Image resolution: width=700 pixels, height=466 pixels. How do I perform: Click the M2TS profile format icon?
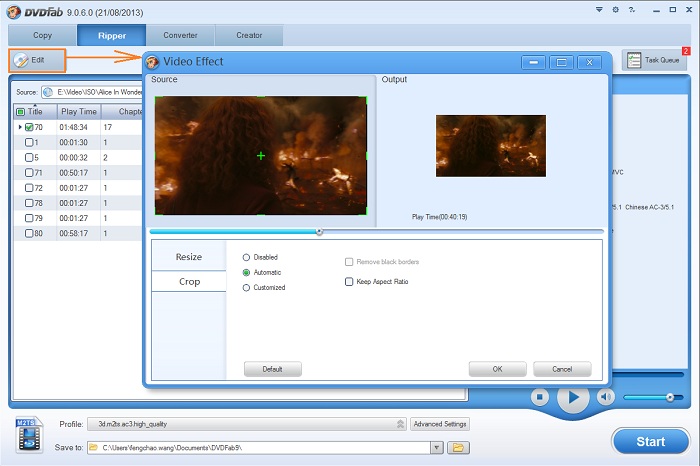coord(29,434)
